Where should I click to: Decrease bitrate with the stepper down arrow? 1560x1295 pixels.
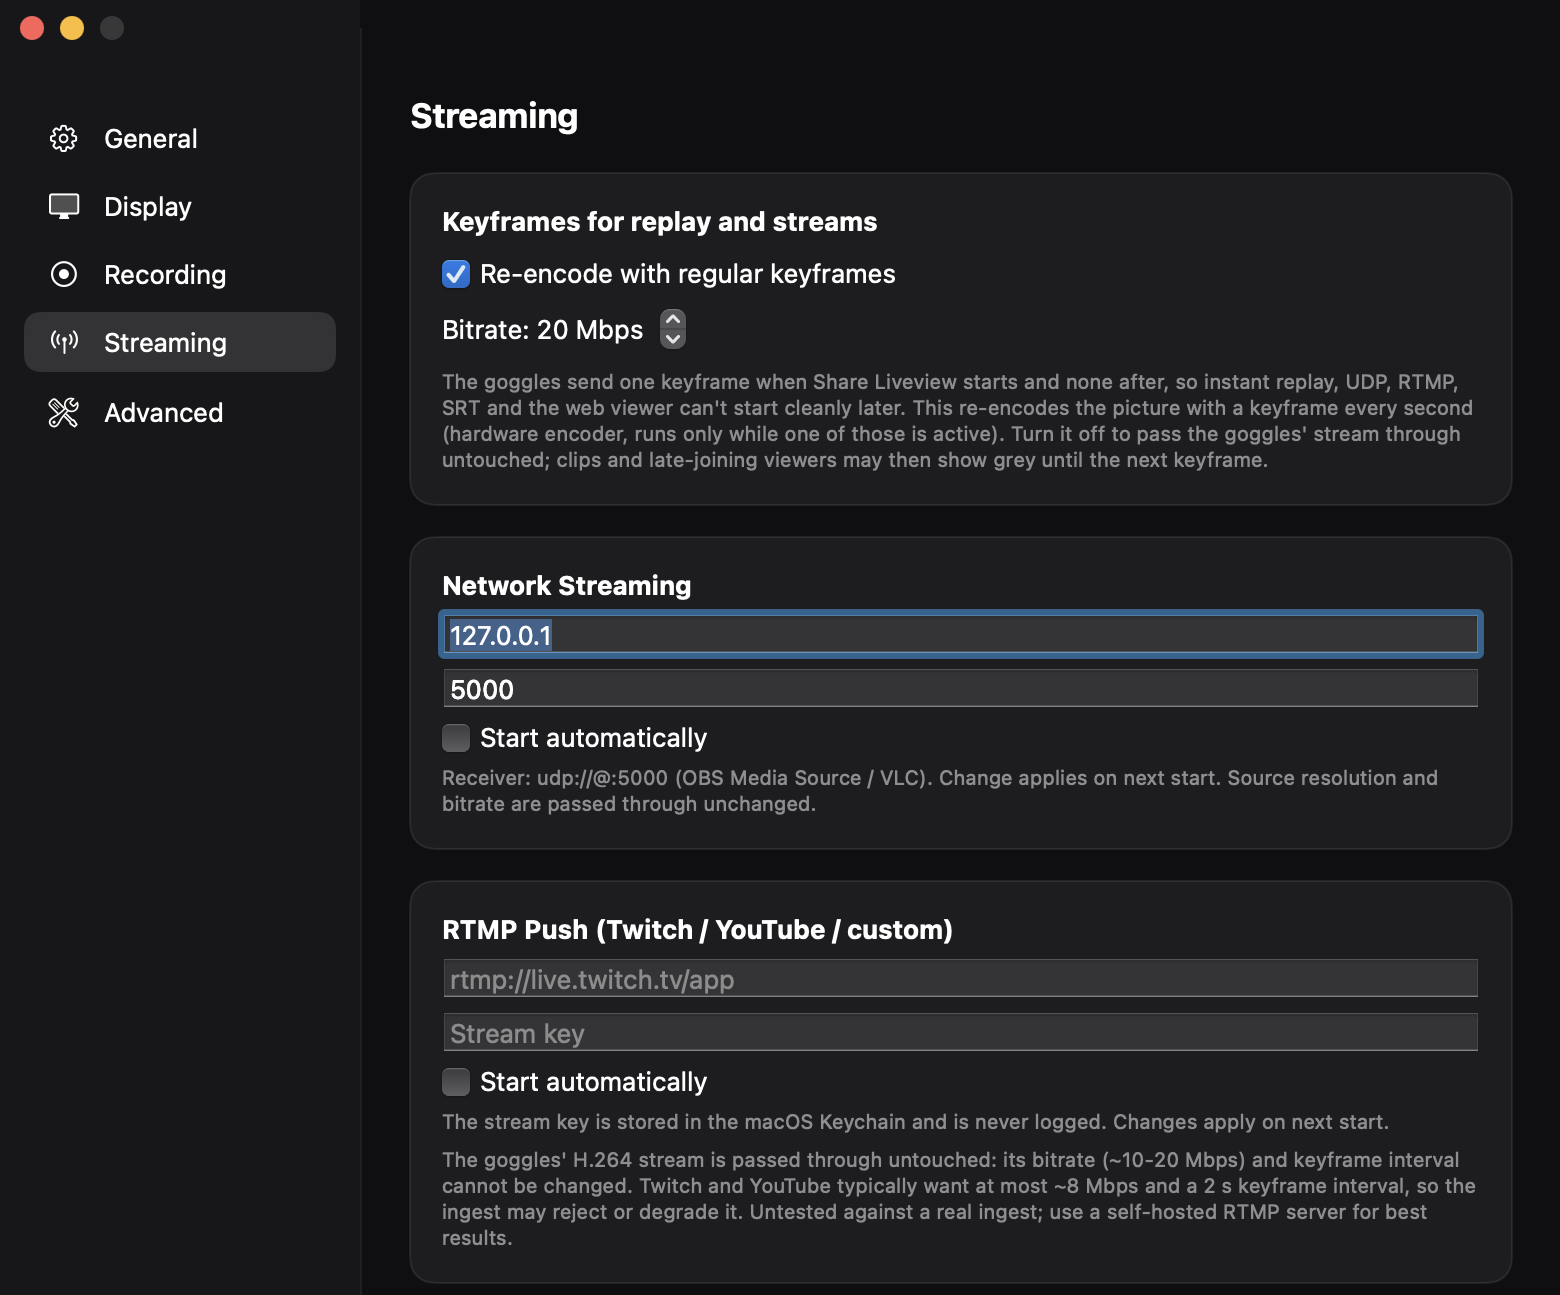pyautogui.click(x=673, y=339)
